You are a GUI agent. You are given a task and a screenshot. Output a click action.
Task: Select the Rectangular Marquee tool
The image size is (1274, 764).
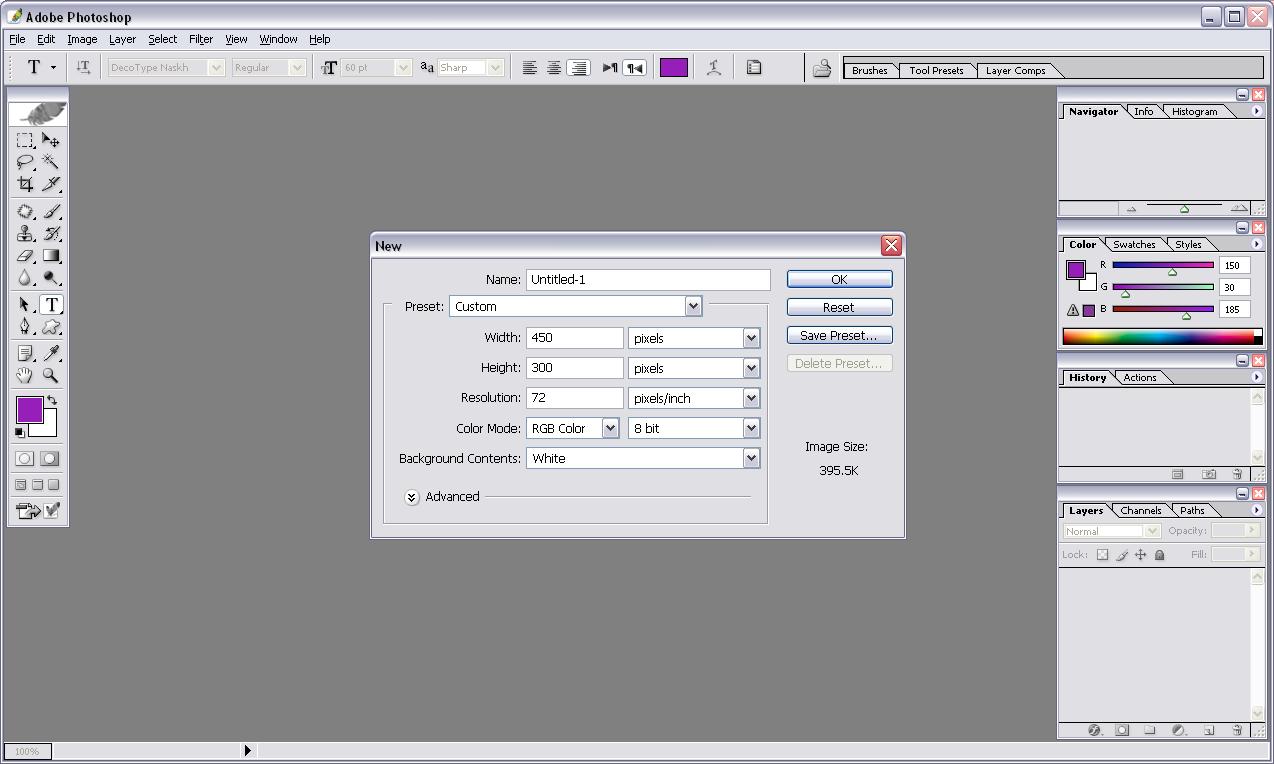pos(25,141)
